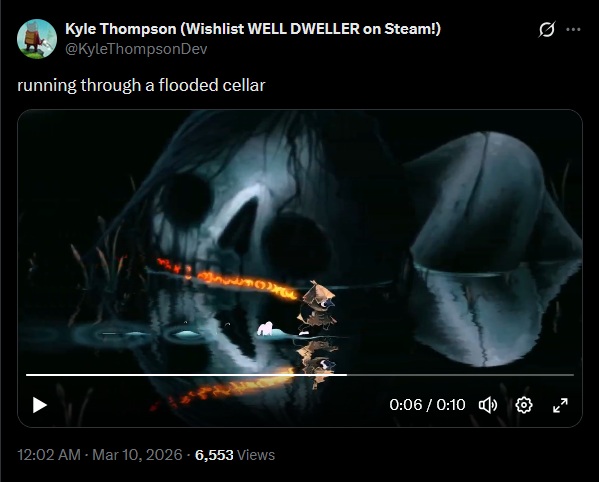Open Kyle Thompson display name link
Image resolution: width=599 pixels, height=482 pixels.
point(253,29)
